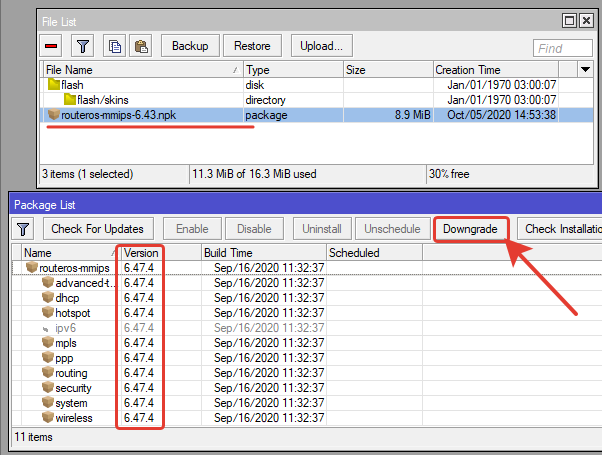Viewport: 602px width, 455px height.
Task: Click the ppp package box icon
Action: point(48,357)
